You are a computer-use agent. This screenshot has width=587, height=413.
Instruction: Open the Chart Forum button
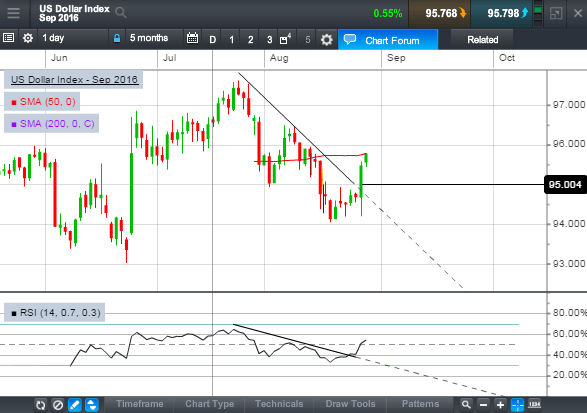pos(388,40)
